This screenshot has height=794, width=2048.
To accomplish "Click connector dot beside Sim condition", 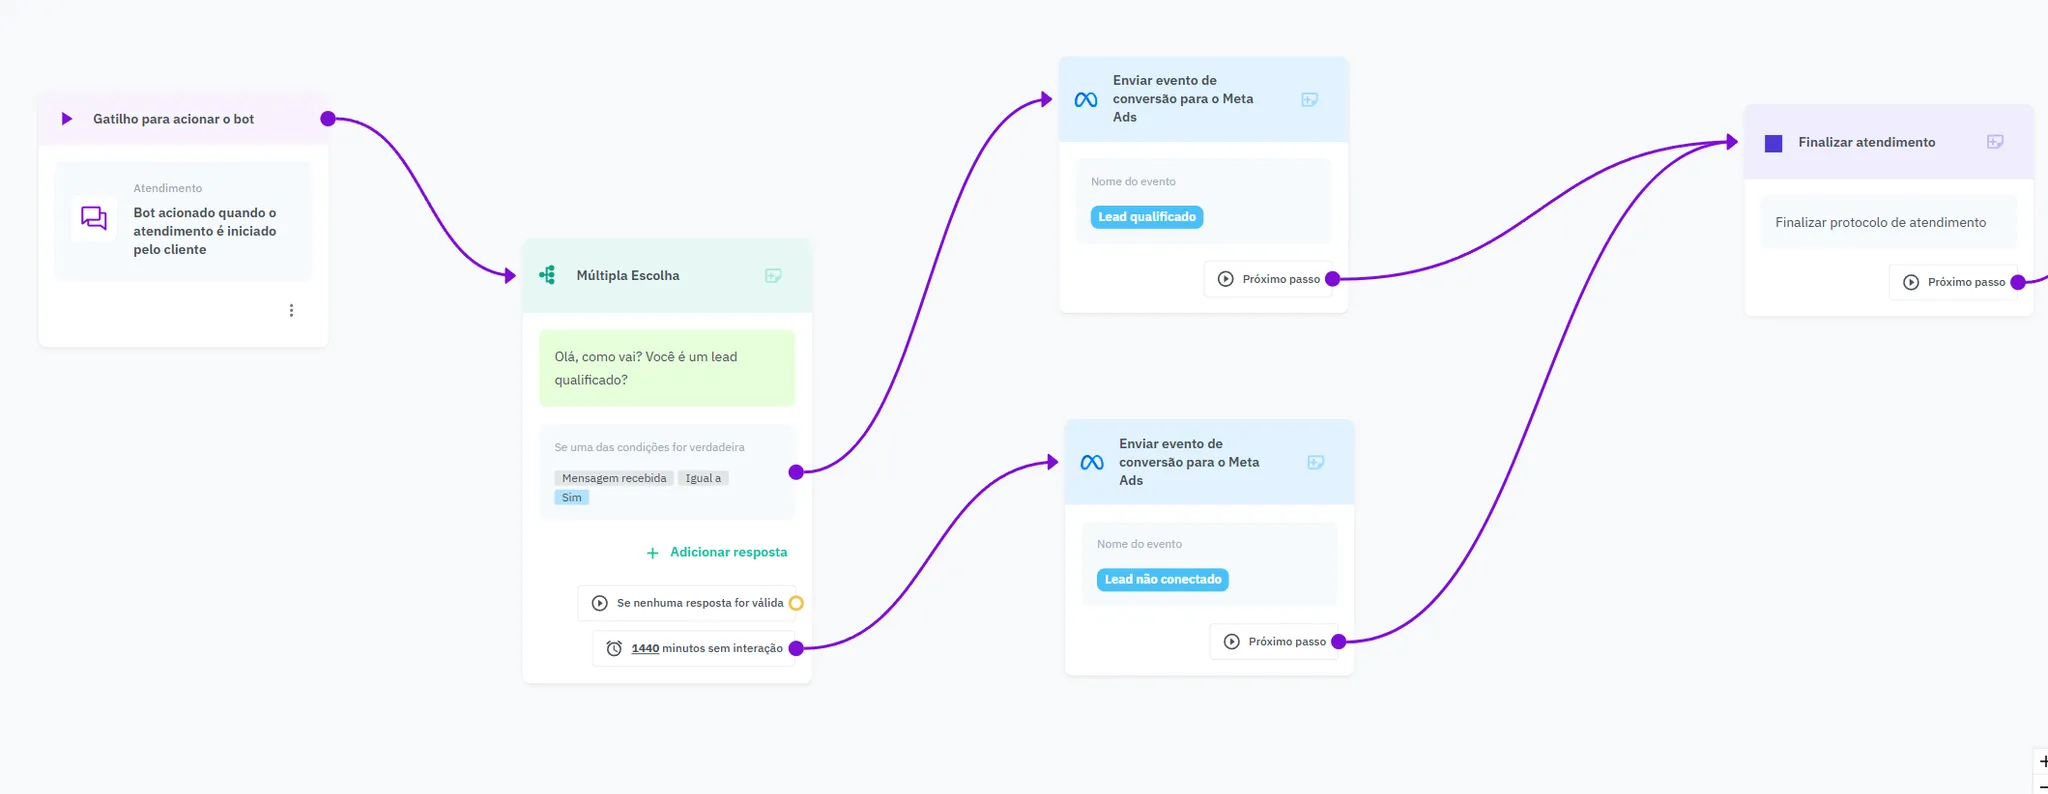I will click(796, 472).
